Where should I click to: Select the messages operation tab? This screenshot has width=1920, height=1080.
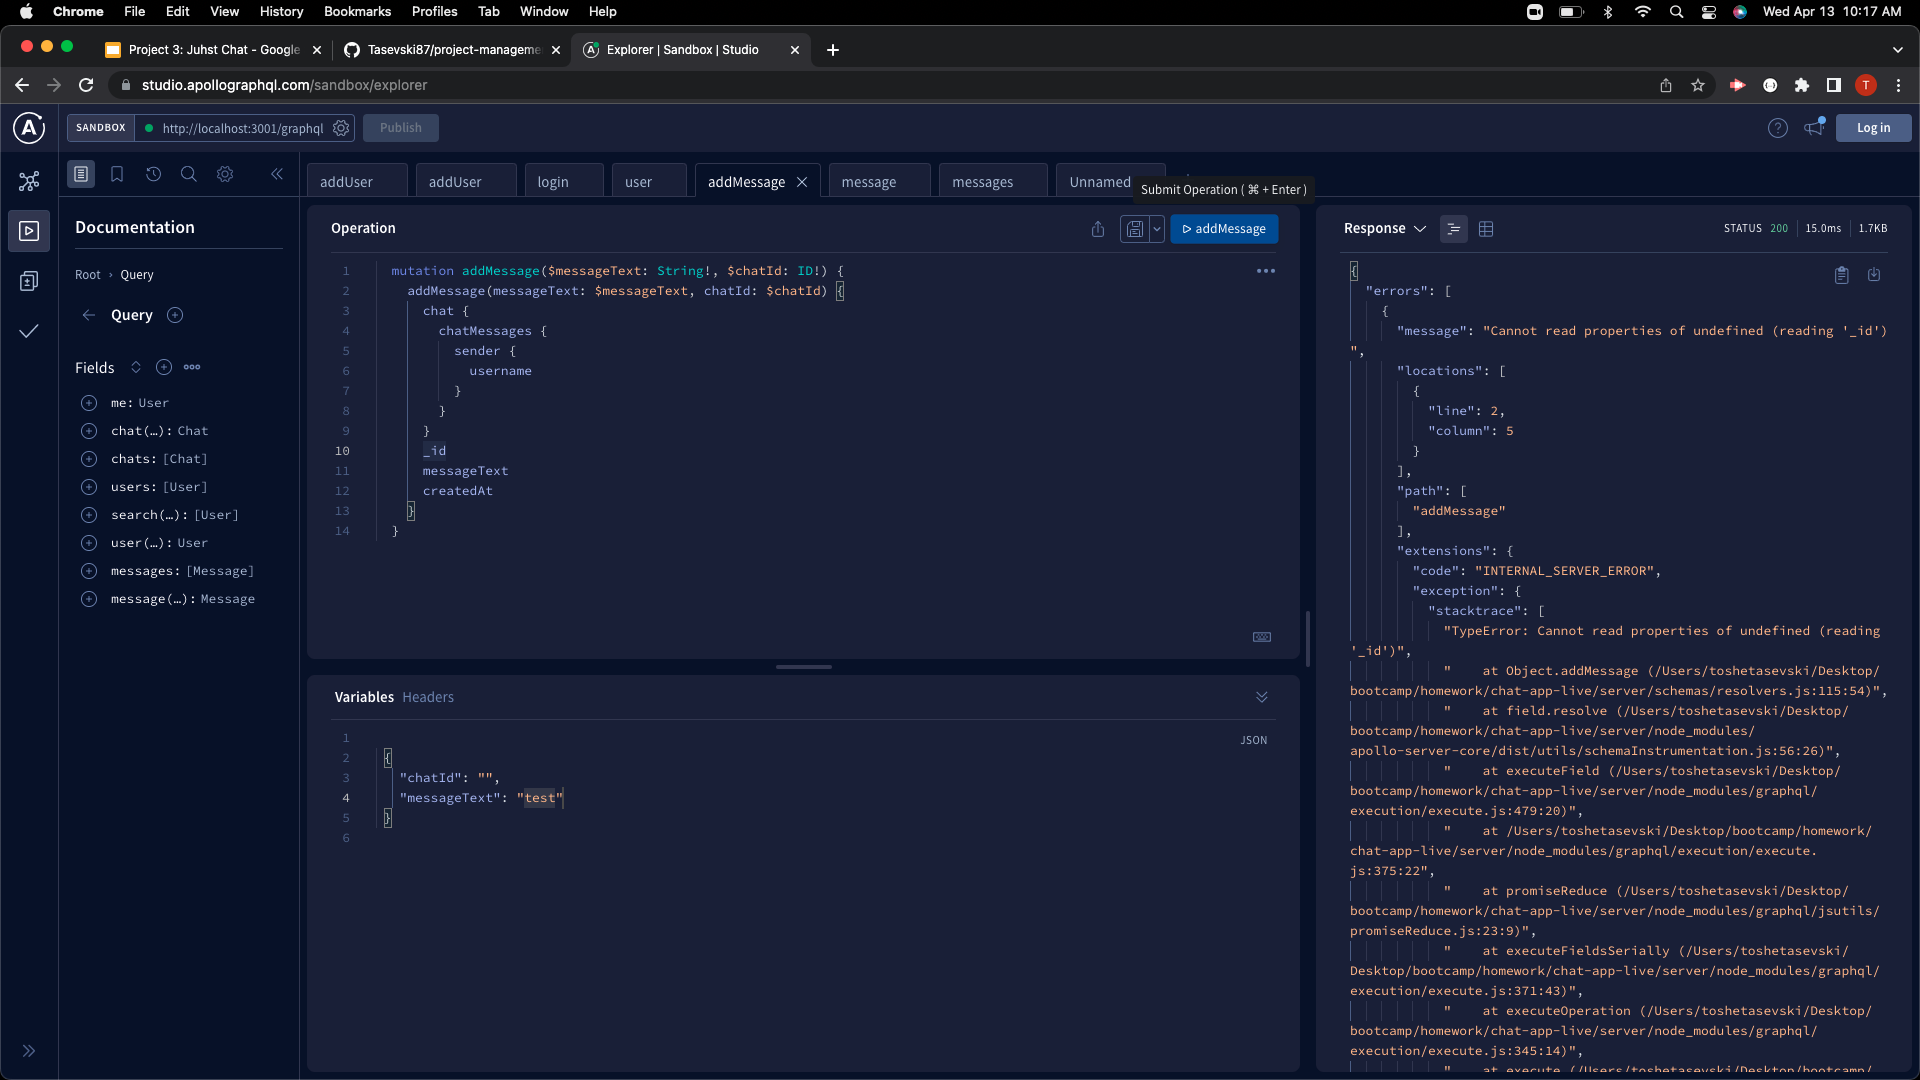[x=984, y=181]
